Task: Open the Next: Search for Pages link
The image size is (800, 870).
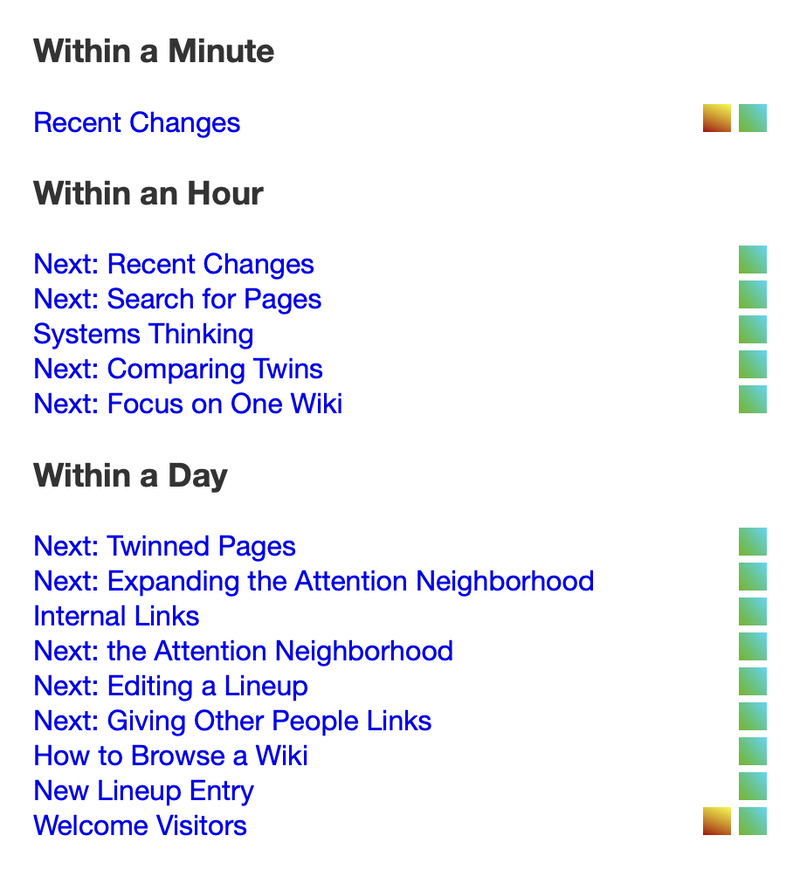Action: point(177,299)
